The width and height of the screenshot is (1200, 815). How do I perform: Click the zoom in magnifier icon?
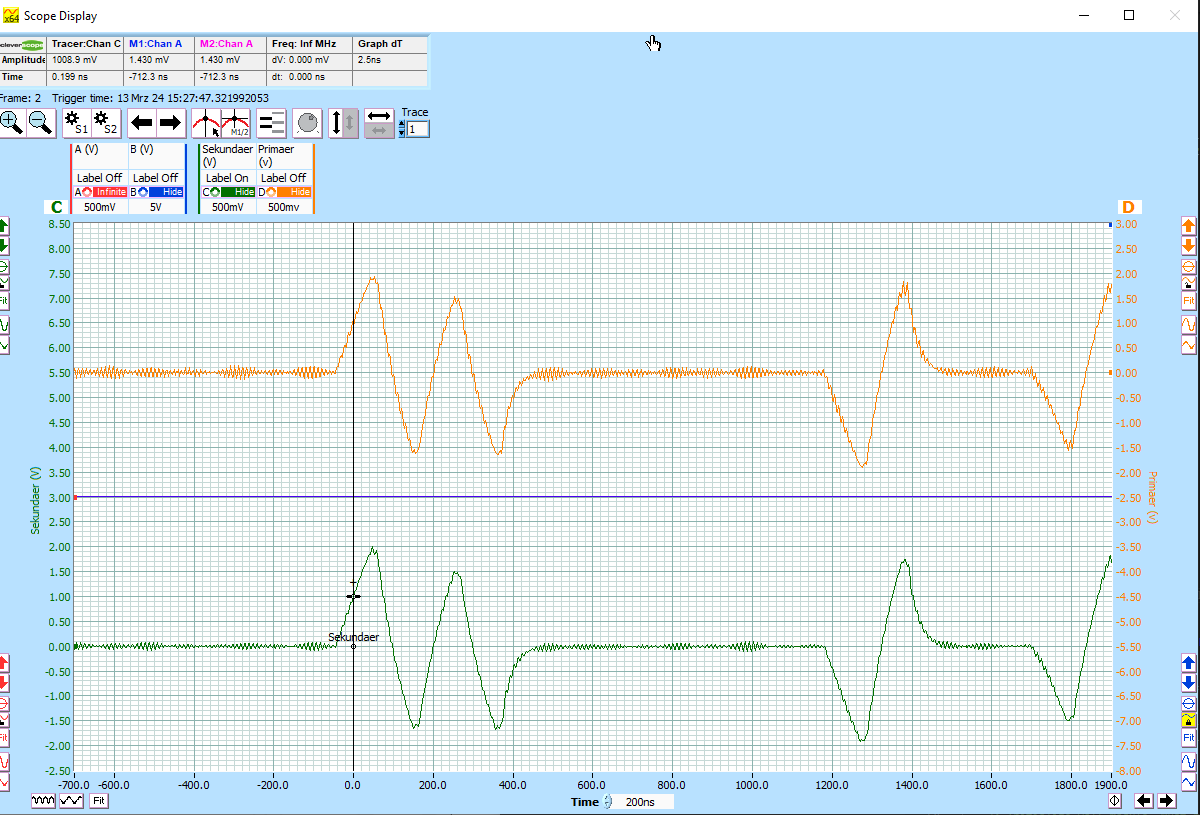pos(11,123)
